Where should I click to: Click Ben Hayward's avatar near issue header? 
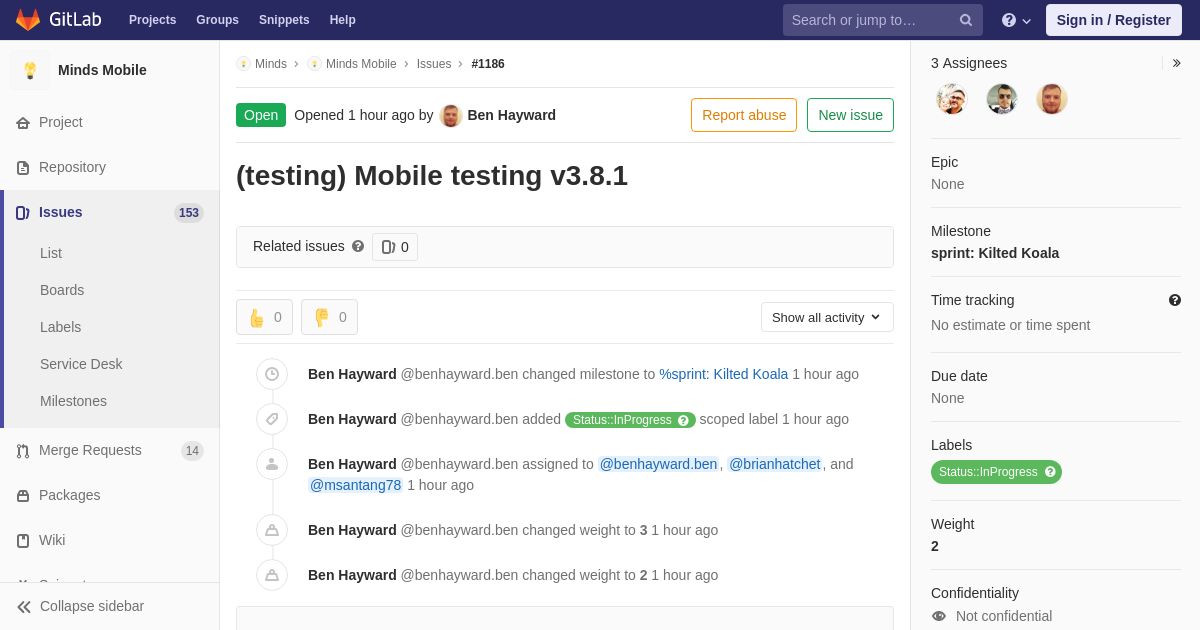click(451, 115)
